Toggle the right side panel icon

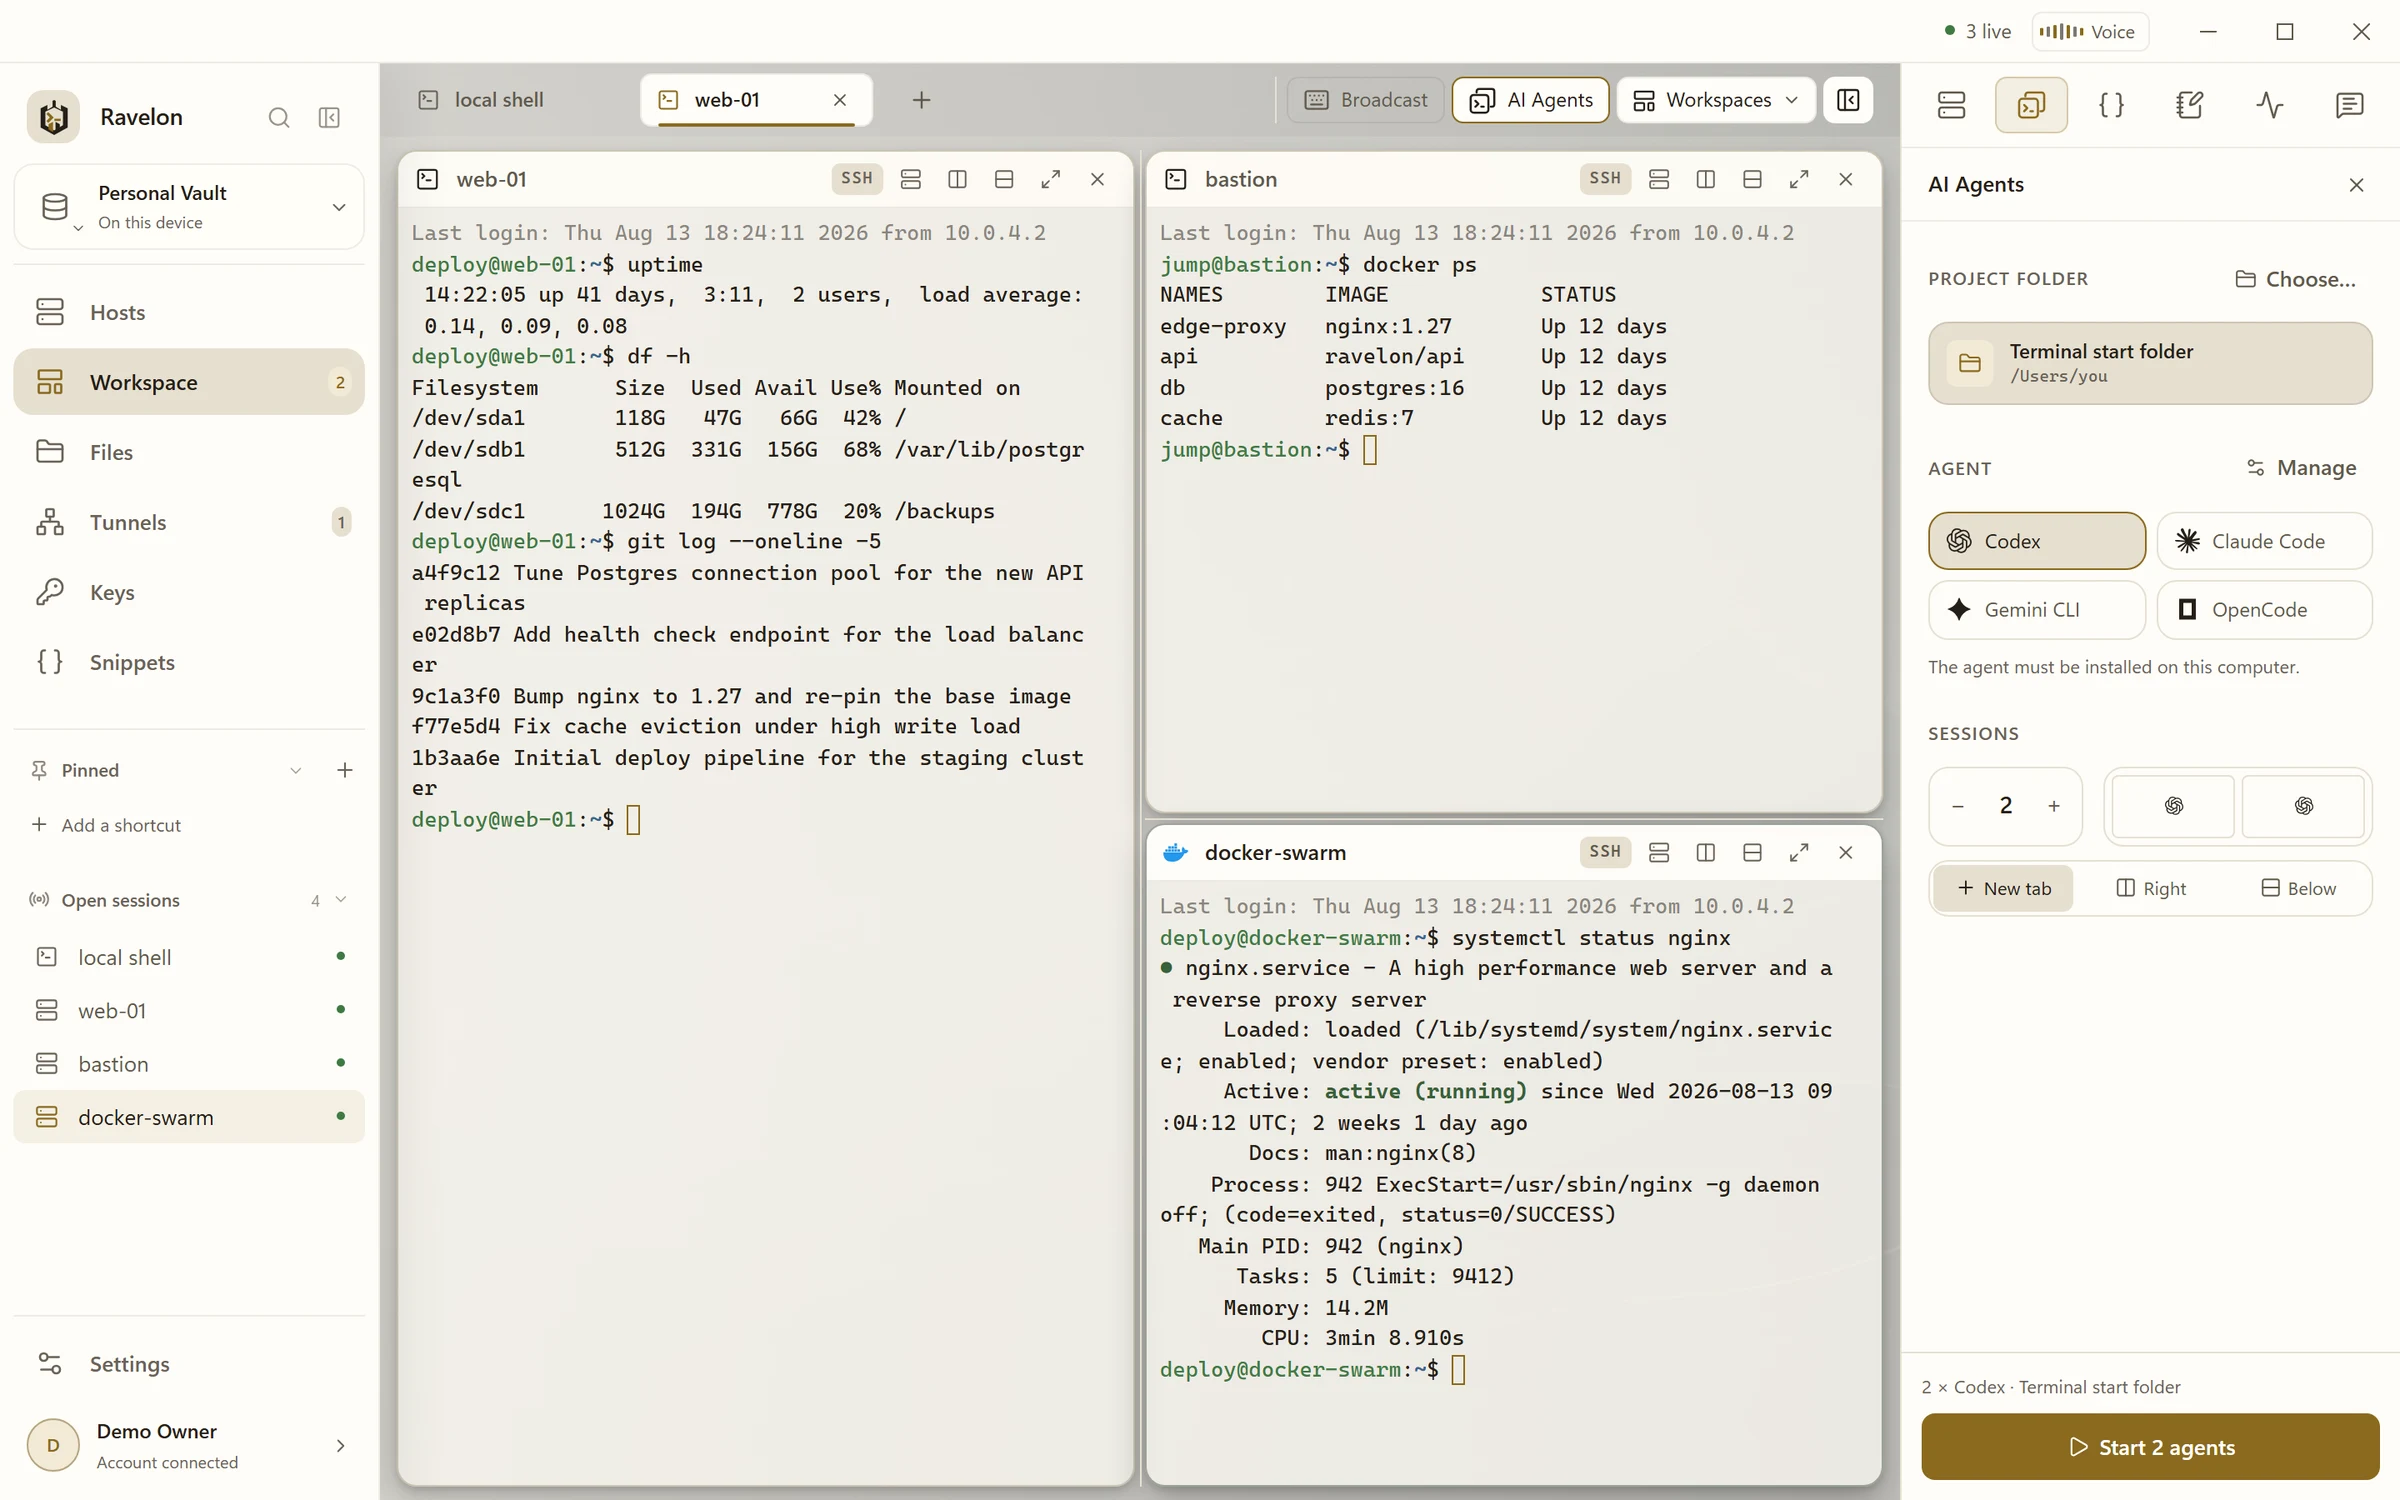(x=1848, y=100)
